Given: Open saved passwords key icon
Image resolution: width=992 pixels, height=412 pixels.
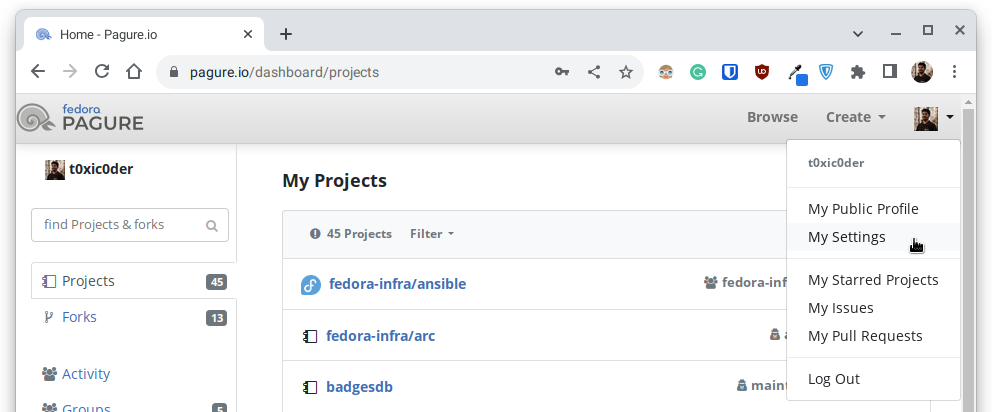Looking at the screenshot, I should click(x=562, y=72).
